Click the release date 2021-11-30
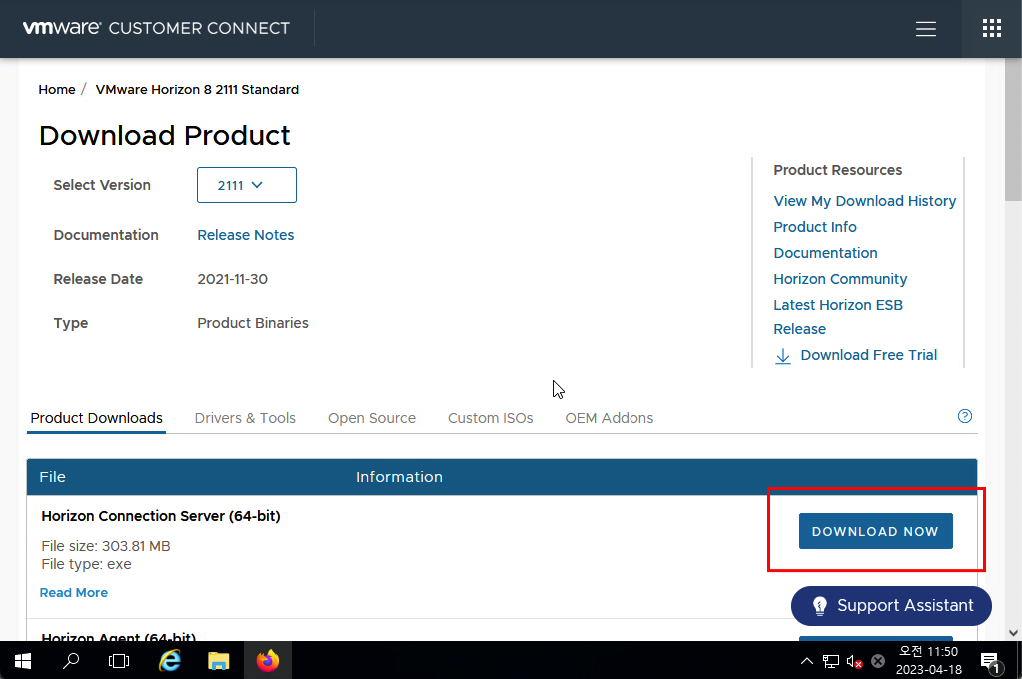1022x679 pixels. [x=233, y=280]
